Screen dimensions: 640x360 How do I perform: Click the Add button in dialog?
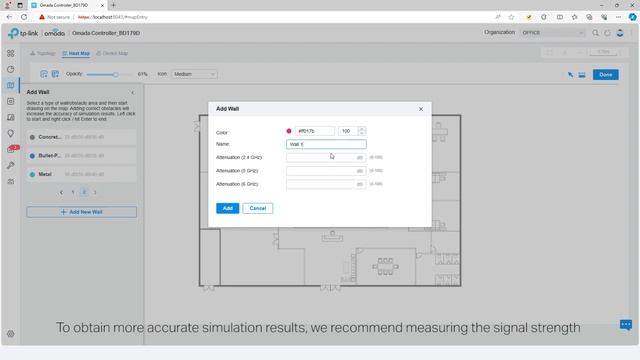(227, 208)
